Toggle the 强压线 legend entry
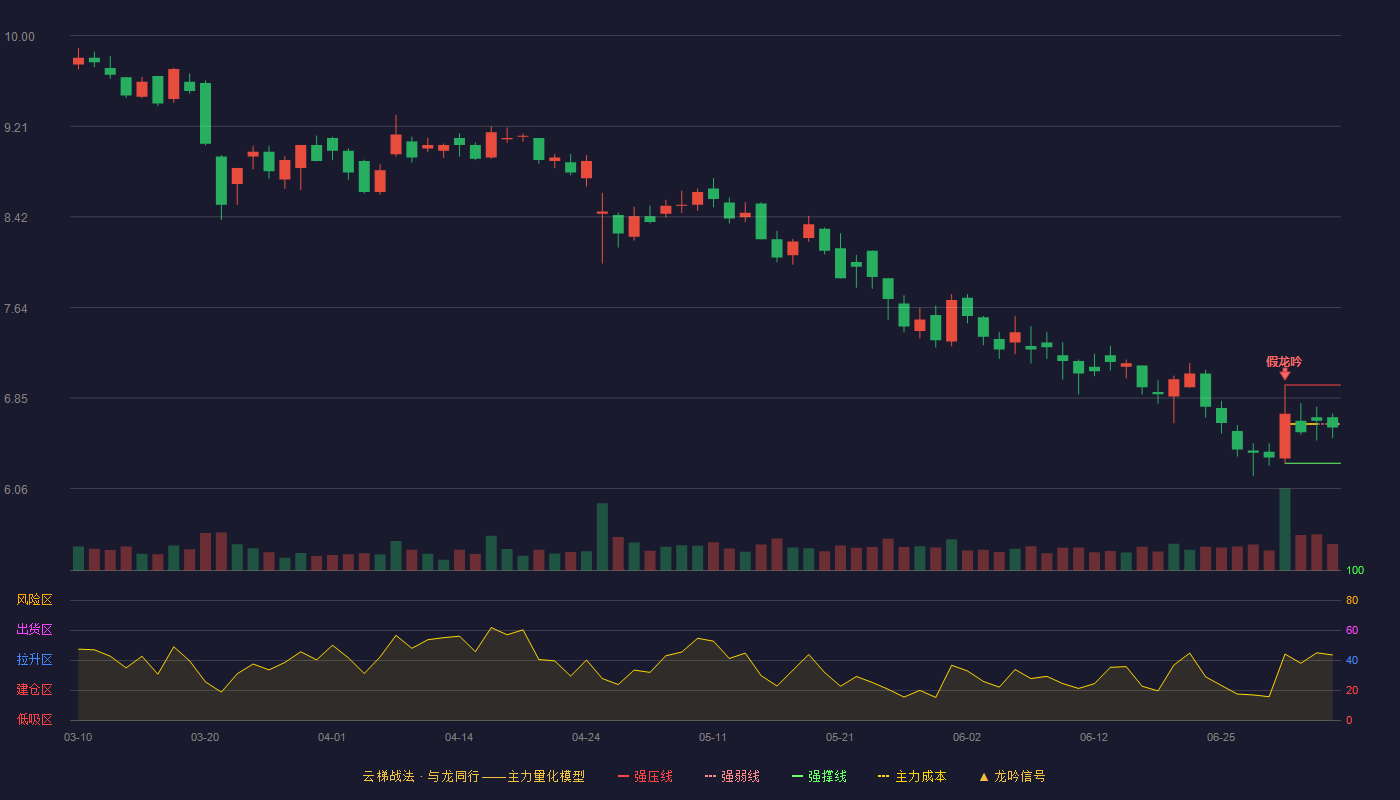The width and height of the screenshot is (1400, 800). point(645,776)
